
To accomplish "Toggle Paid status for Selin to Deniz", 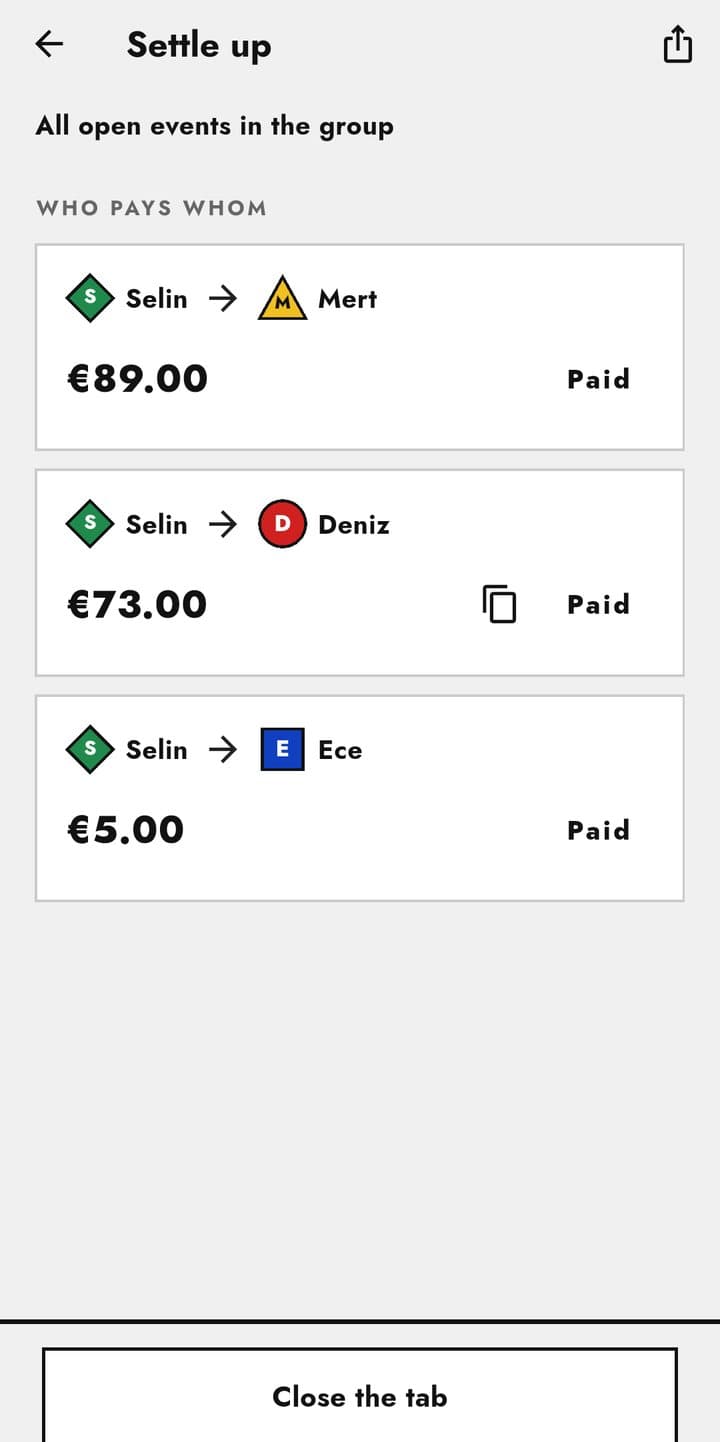I will point(598,604).
